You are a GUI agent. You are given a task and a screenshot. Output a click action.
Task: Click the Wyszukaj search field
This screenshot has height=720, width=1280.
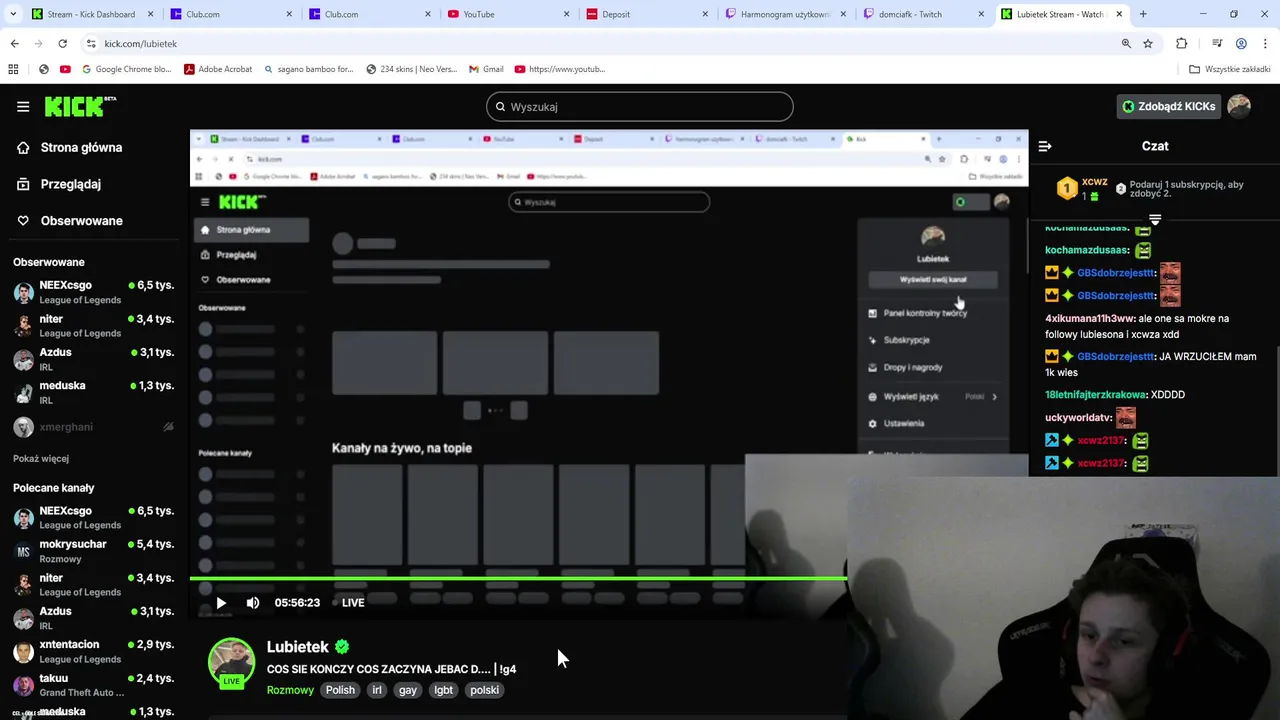click(x=640, y=106)
